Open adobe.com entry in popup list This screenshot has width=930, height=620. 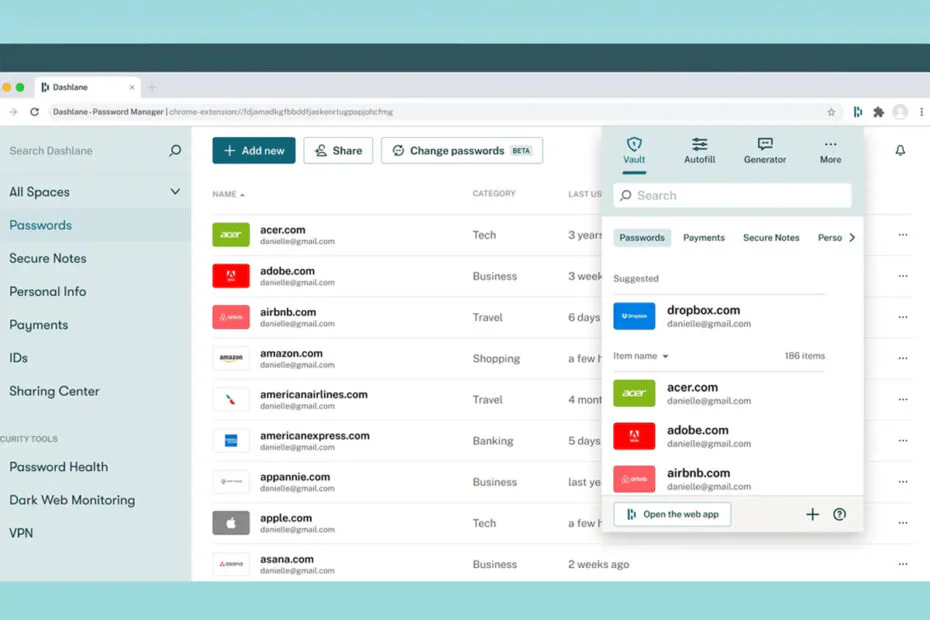coord(719,436)
